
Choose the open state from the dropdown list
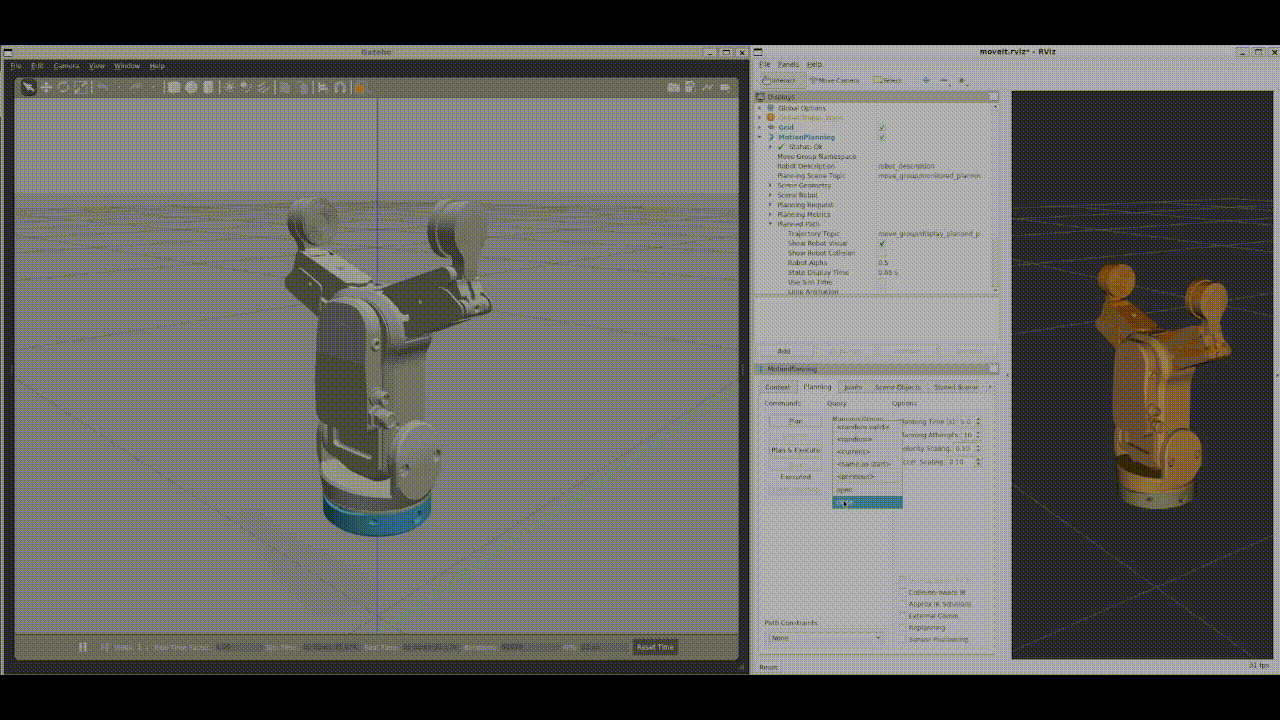coord(867,490)
